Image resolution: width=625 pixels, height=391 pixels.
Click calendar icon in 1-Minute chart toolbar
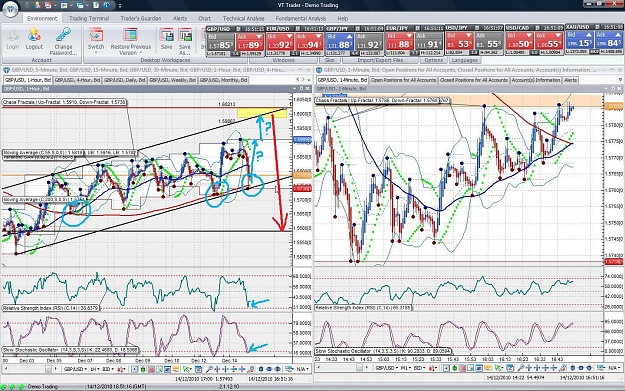(510, 369)
